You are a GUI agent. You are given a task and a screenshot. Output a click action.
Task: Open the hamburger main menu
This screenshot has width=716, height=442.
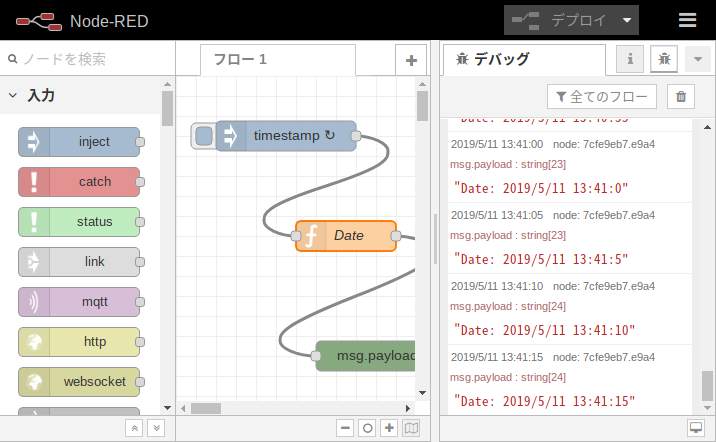click(x=687, y=20)
